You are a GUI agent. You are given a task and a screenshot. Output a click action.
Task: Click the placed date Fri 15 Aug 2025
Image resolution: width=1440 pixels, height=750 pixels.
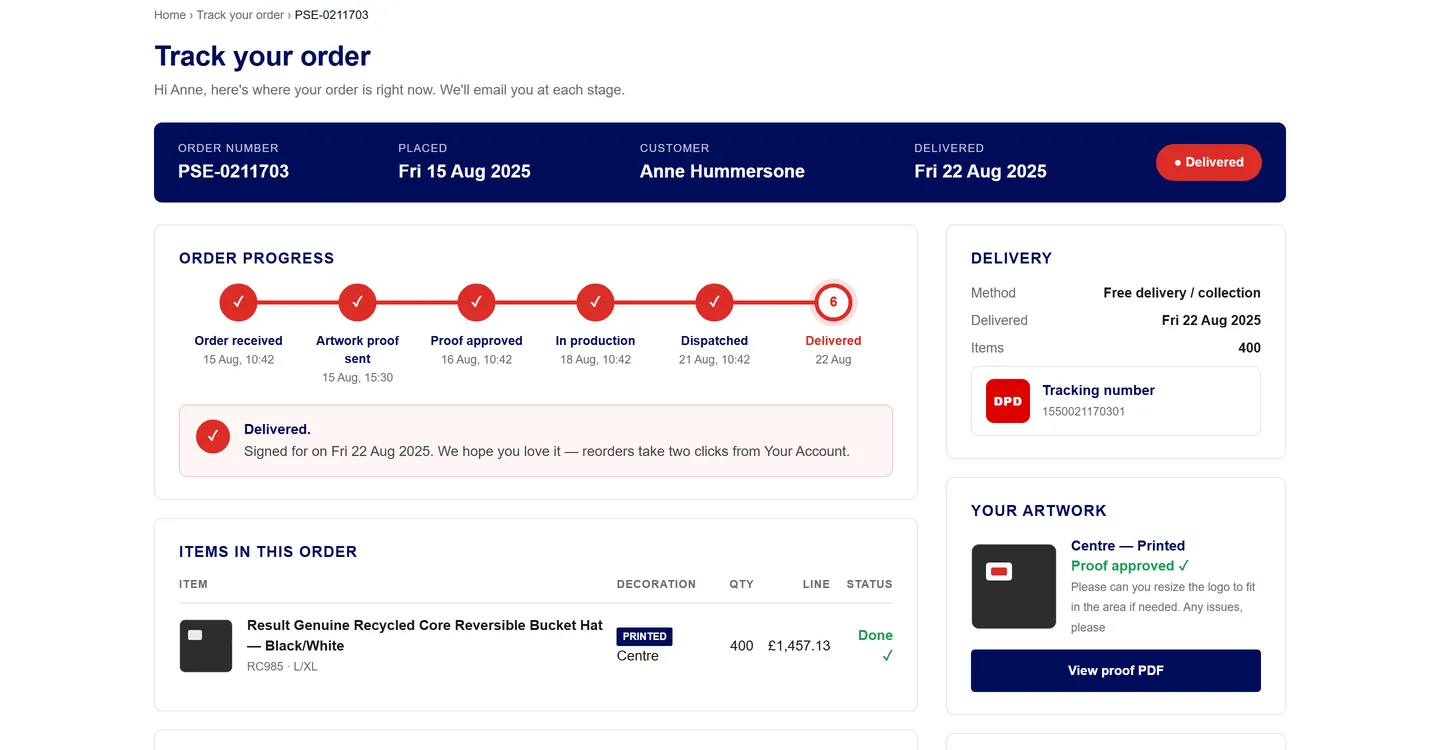[x=464, y=171]
